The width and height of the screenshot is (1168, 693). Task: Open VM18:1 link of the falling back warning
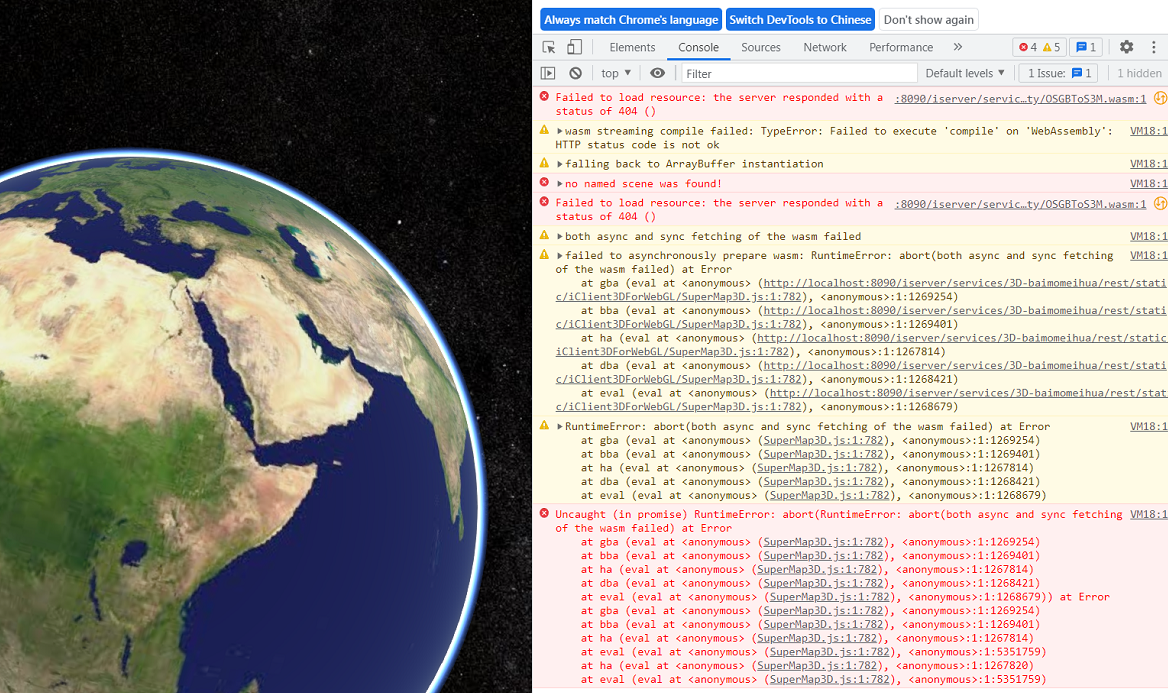pyautogui.click(x=1149, y=164)
